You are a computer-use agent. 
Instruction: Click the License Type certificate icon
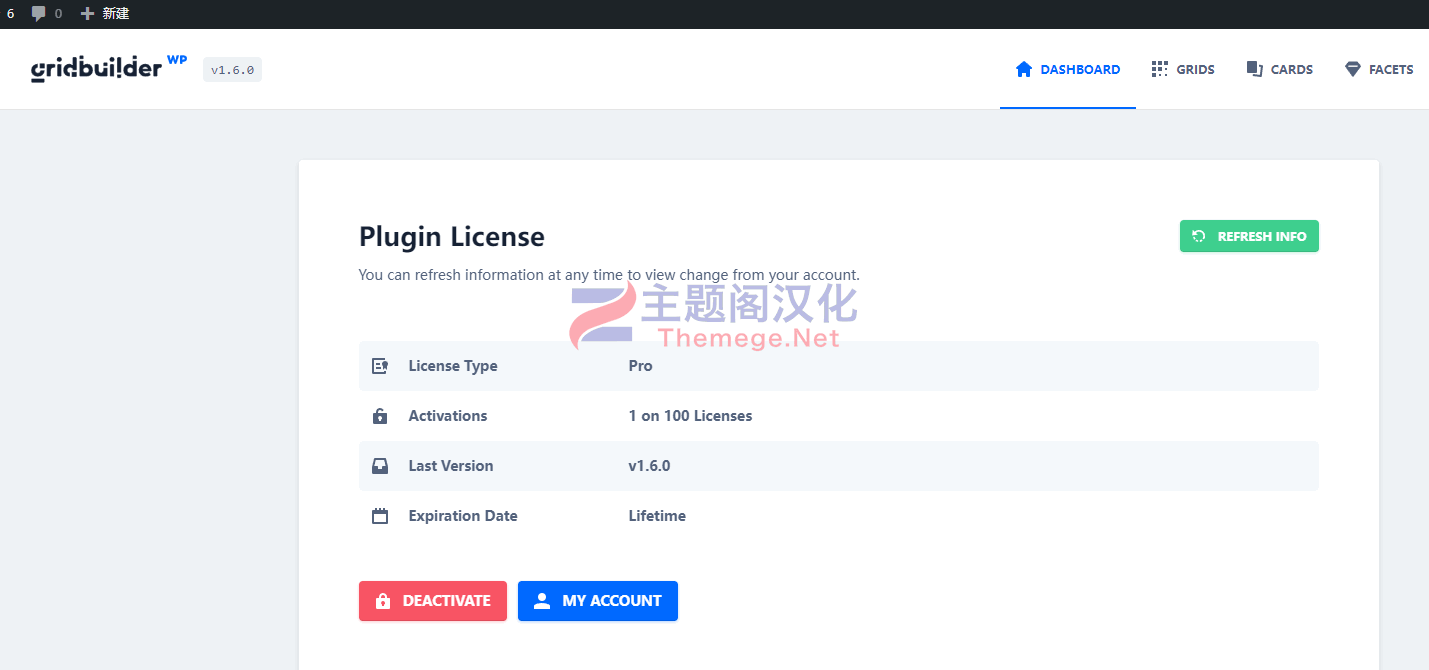380,366
